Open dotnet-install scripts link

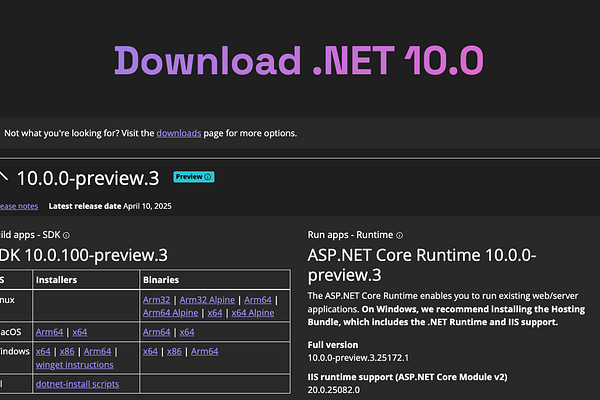click(77, 384)
